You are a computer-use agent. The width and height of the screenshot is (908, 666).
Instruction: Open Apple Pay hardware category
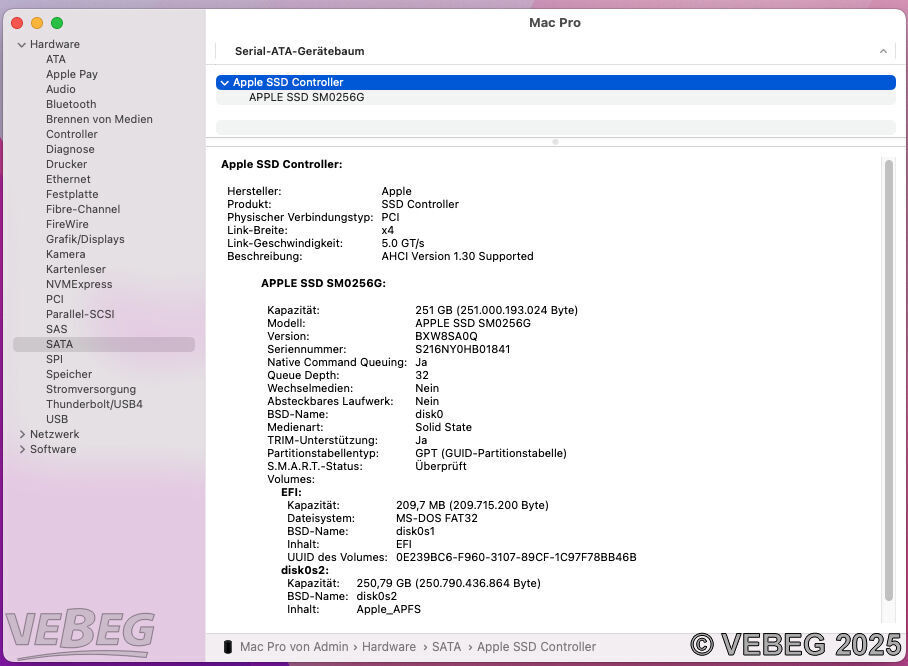[72, 74]
